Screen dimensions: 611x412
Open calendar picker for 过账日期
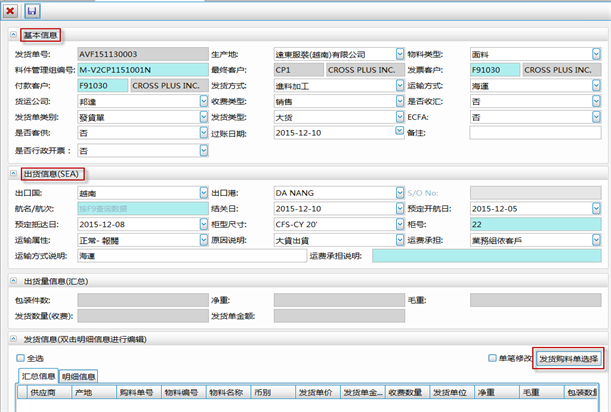coord(363,132)
